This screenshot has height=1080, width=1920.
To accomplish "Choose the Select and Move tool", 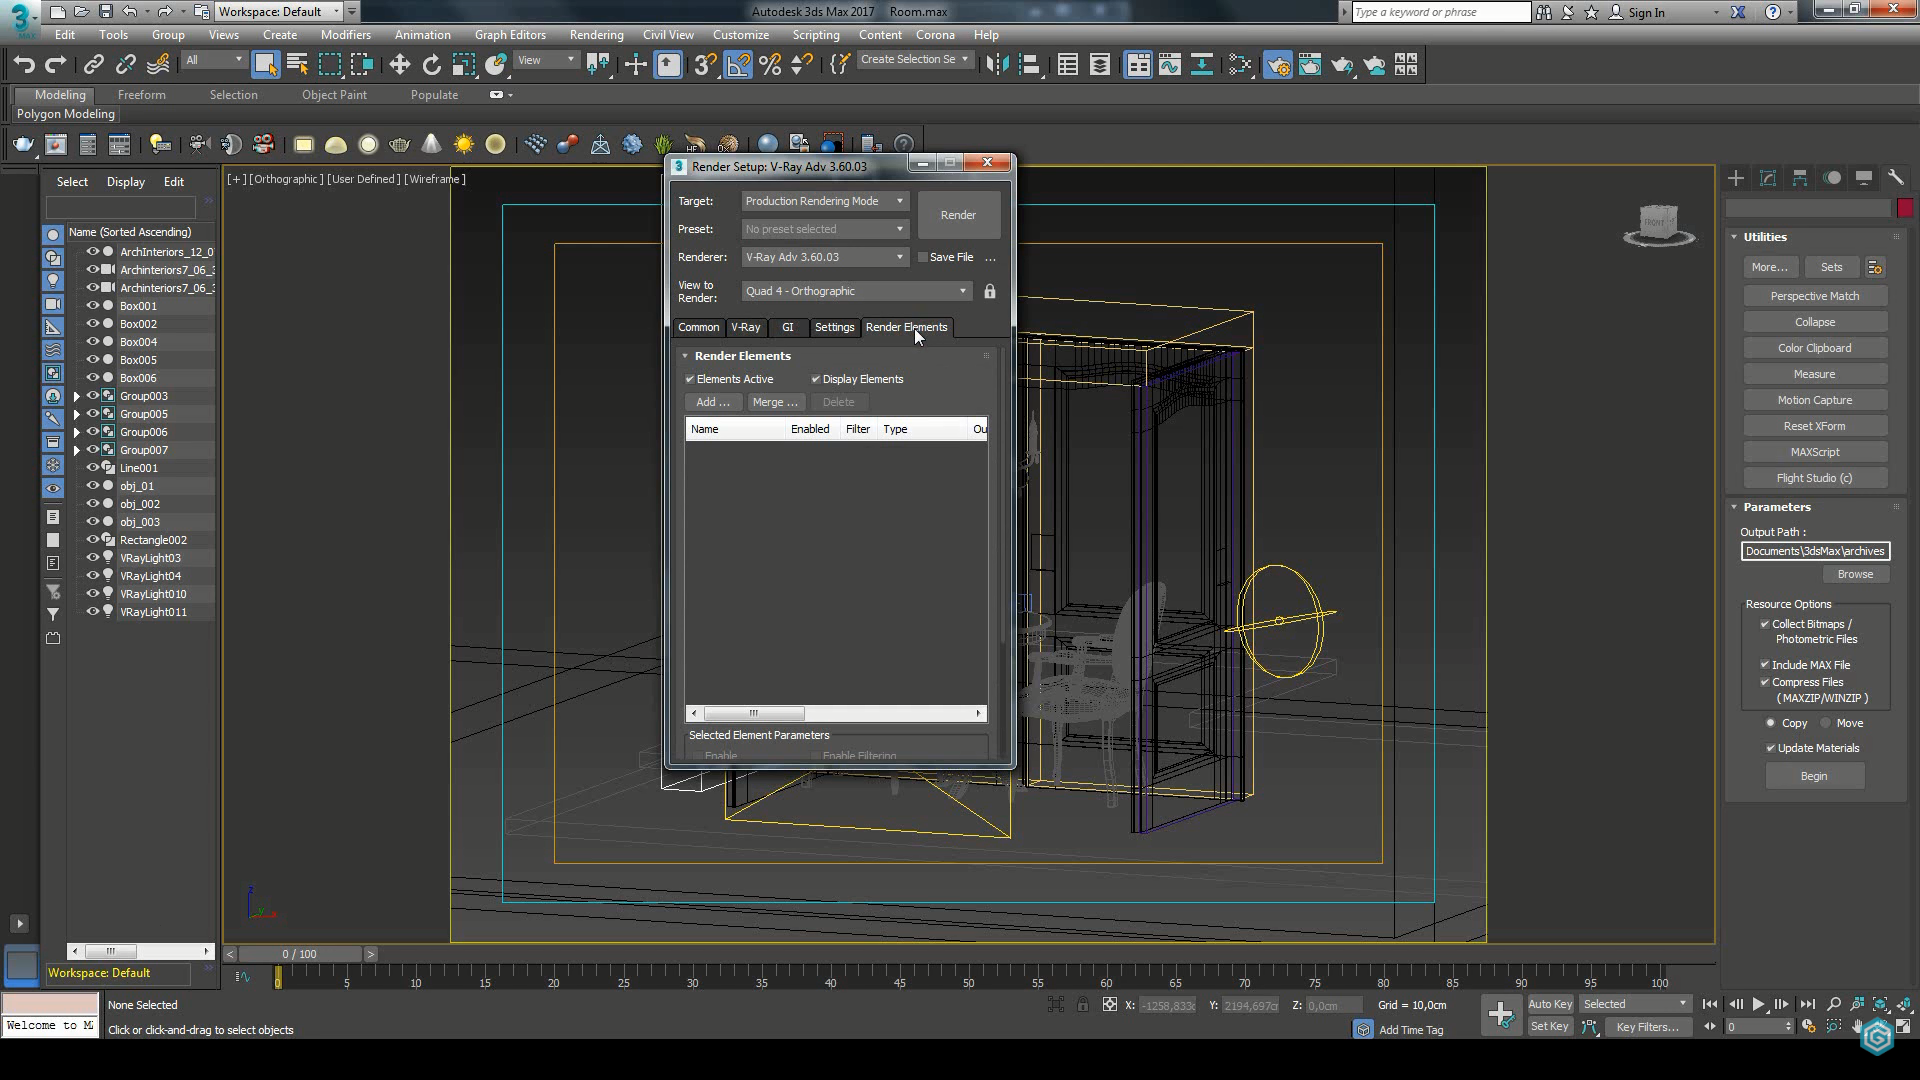I will [399, 65].
